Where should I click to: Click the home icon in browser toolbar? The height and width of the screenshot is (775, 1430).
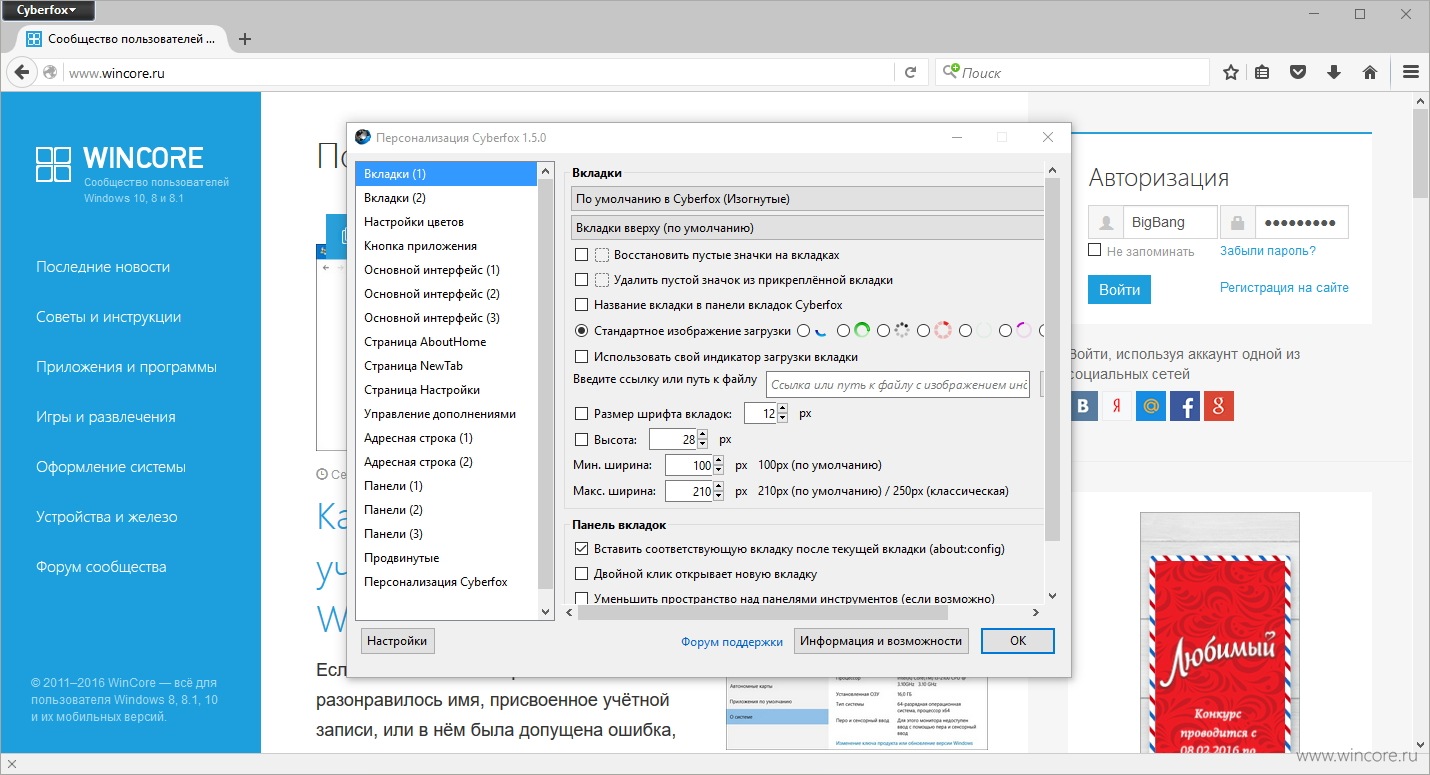tap(1370, 72)
